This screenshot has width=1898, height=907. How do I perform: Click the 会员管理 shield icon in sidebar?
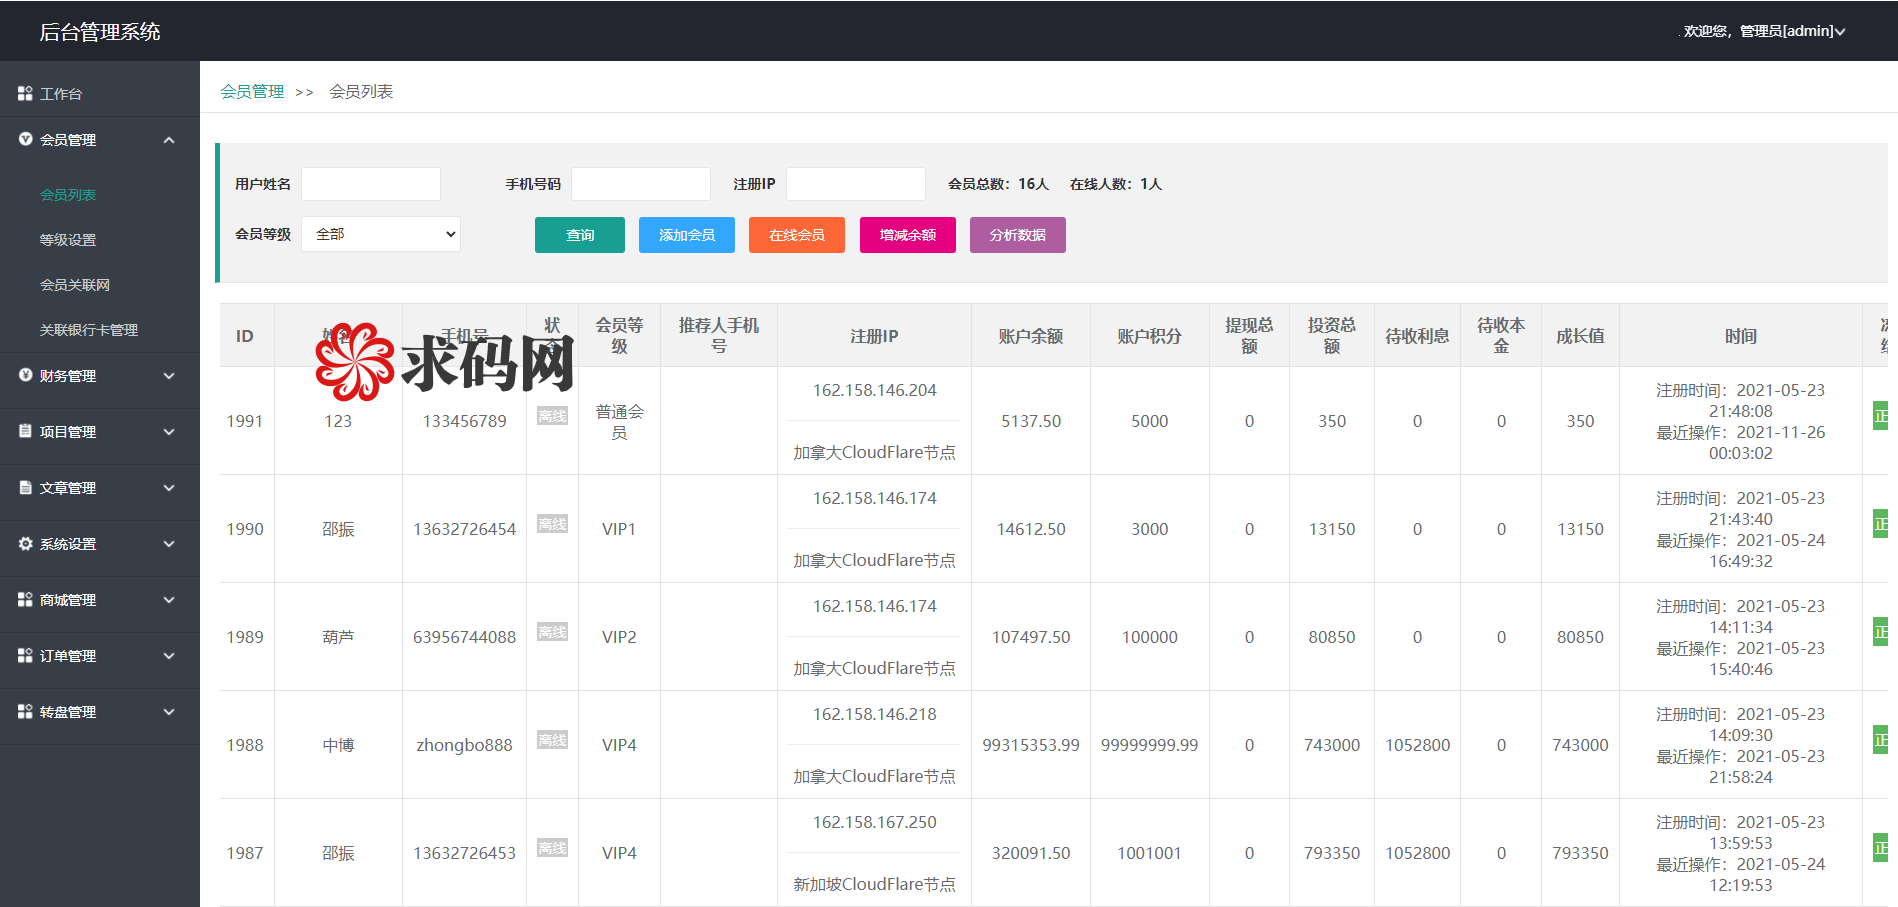pyautogui.click(x=24, y=140)
